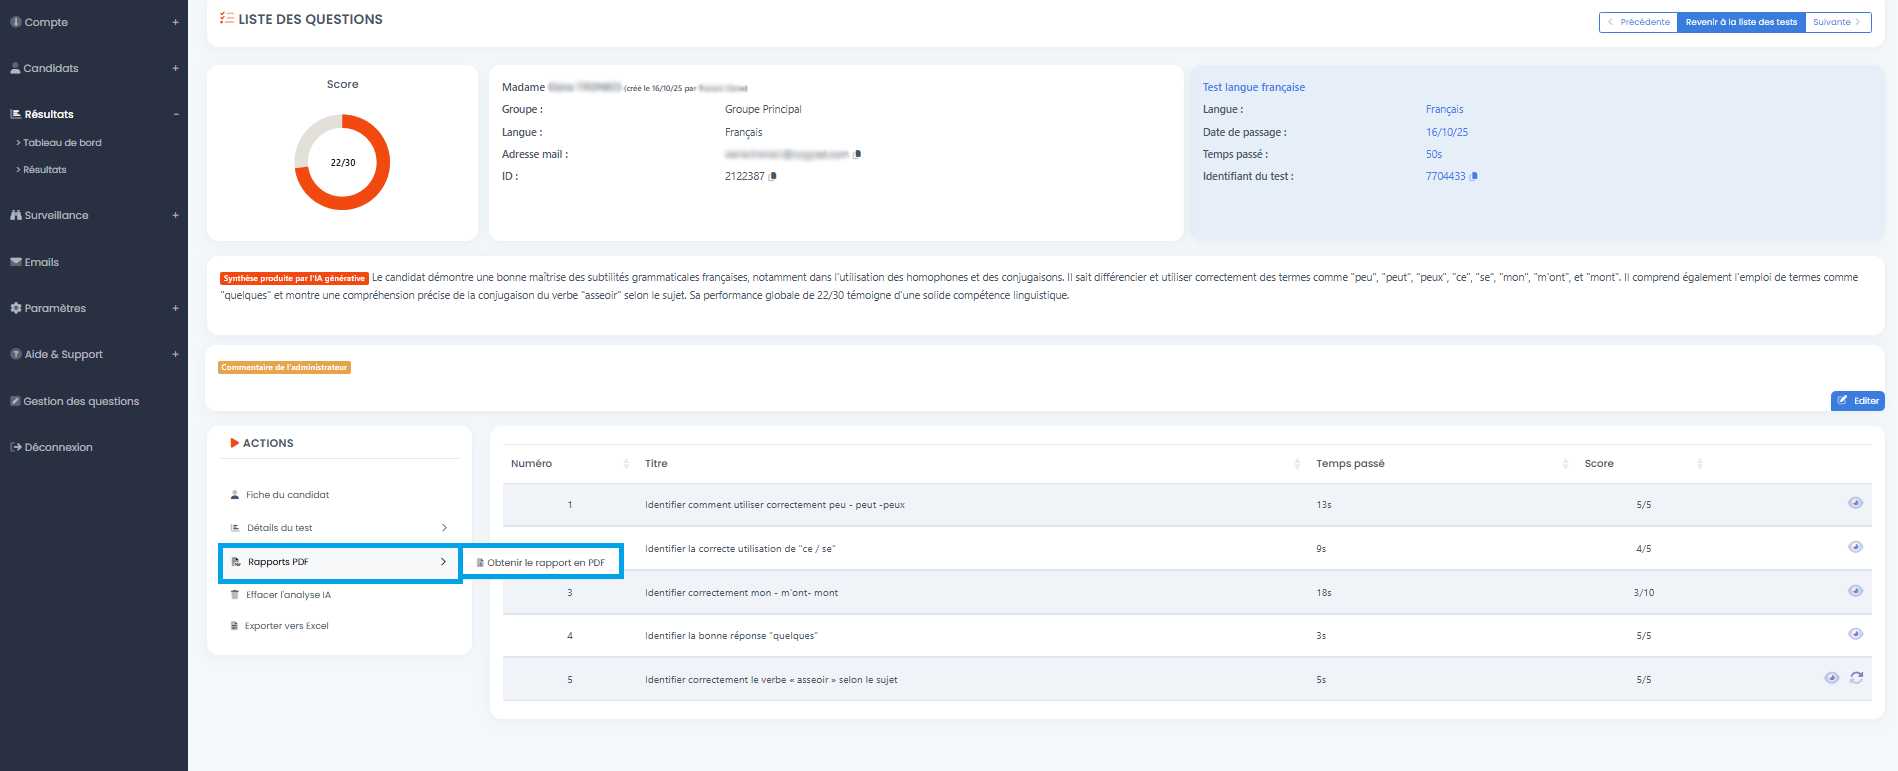This screenshot has width=1898, height=771.
Task: Open Fiche du candidat label in Actions
Action: tap(288, 495)
